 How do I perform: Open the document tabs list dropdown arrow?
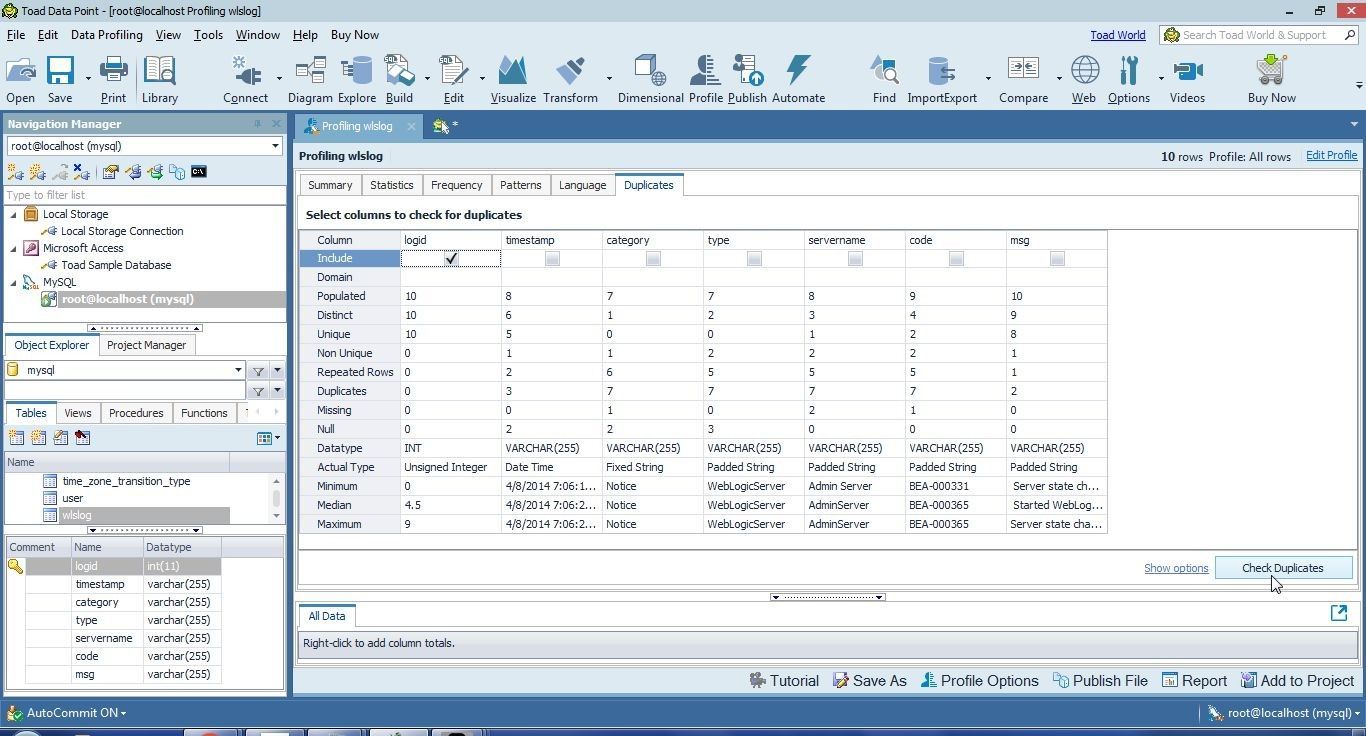(1354, 125)
